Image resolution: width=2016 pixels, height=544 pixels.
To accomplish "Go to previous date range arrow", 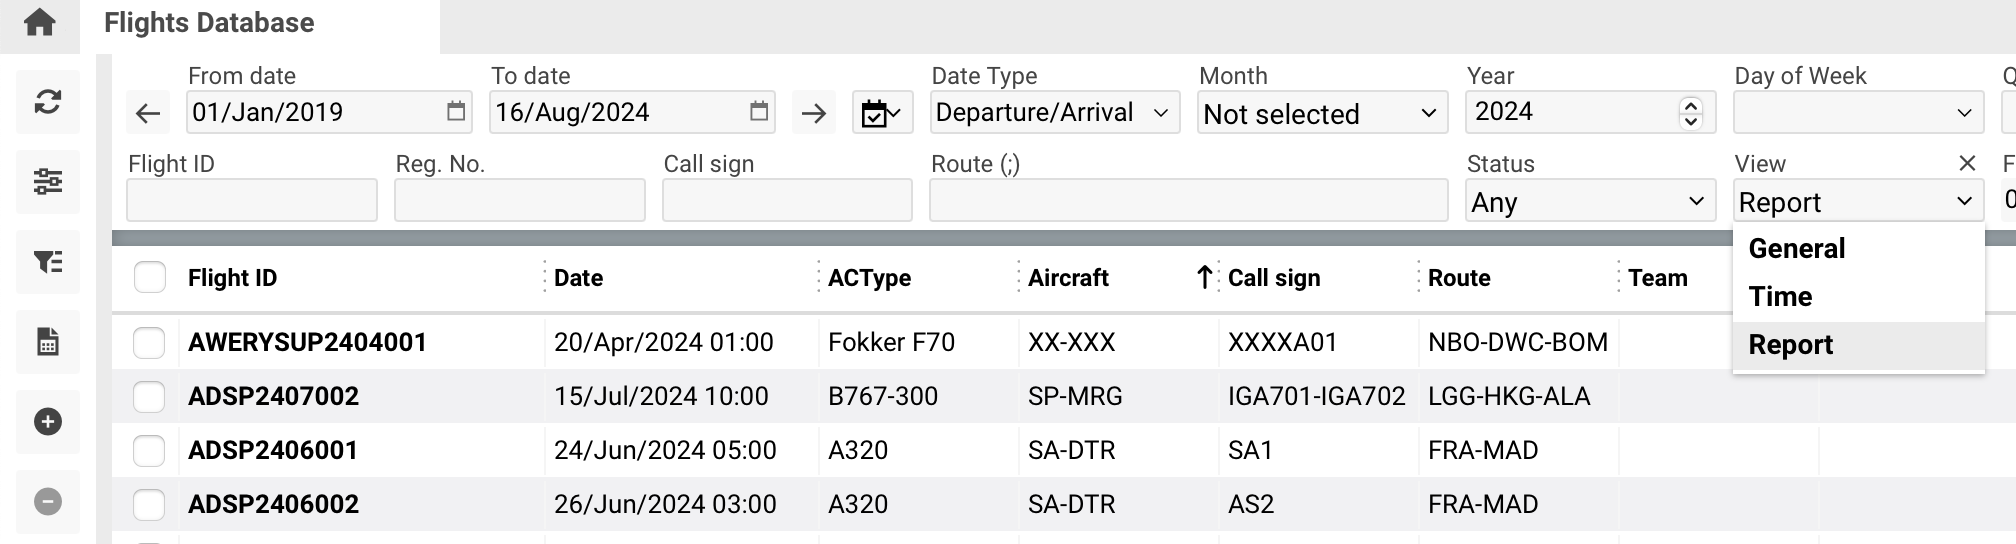I will point(148,114).
